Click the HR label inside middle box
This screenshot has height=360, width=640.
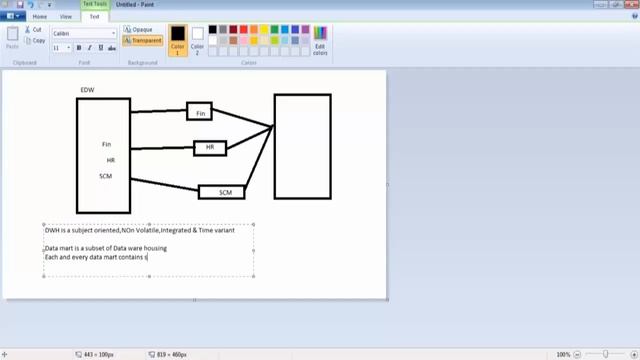click(x=210, y=147)
